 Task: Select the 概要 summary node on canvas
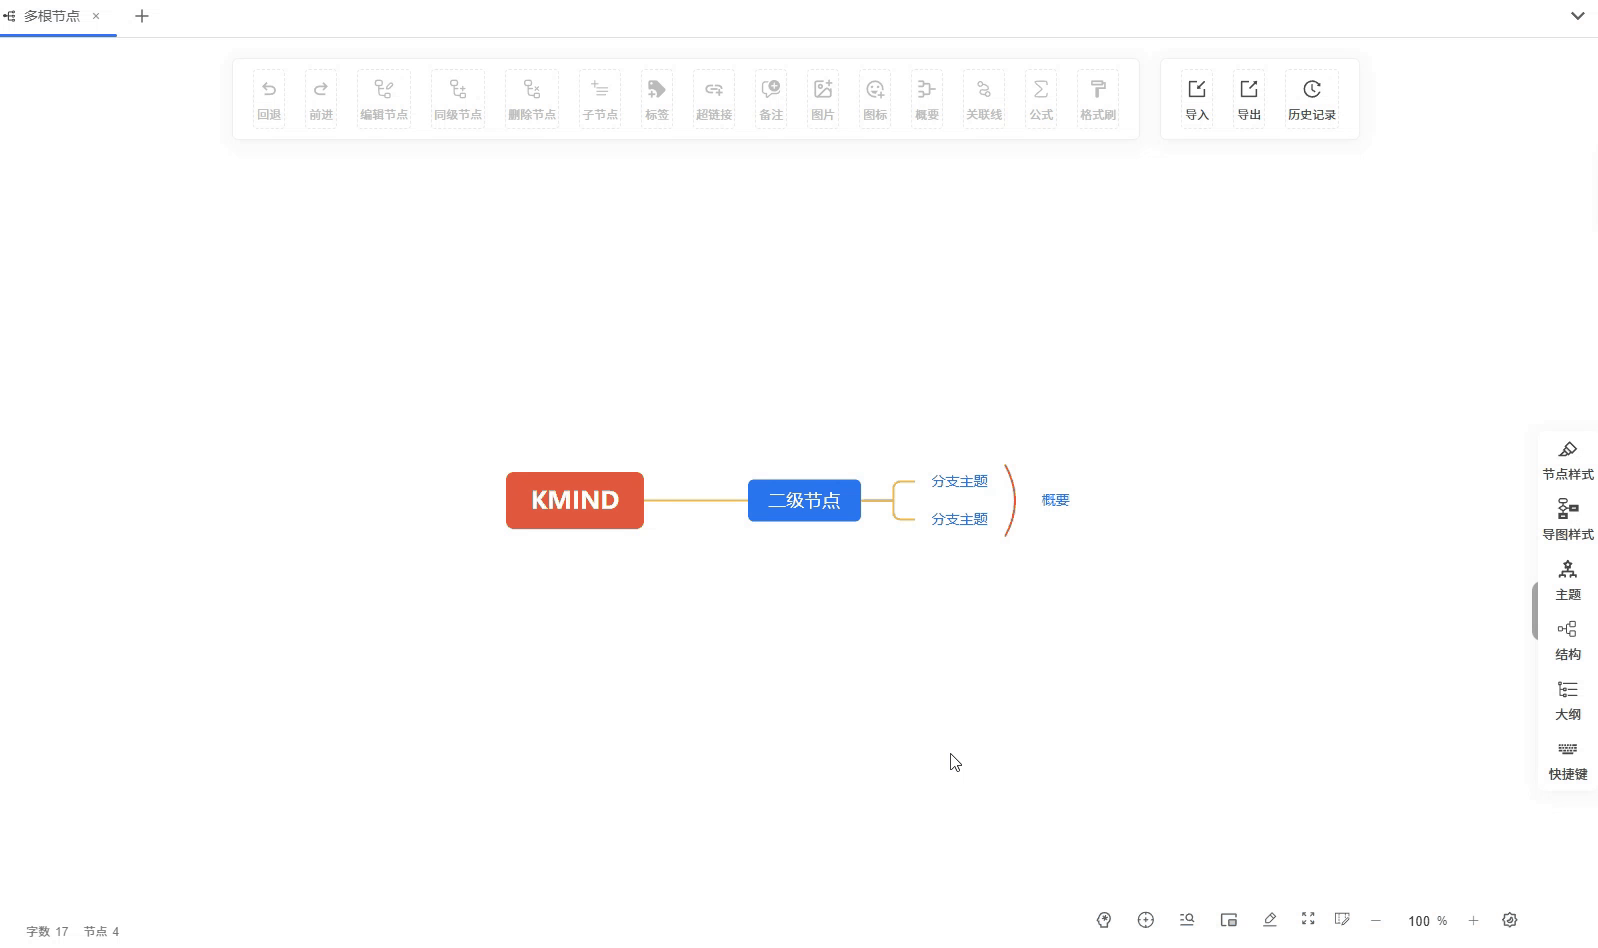click(1055, 500)
